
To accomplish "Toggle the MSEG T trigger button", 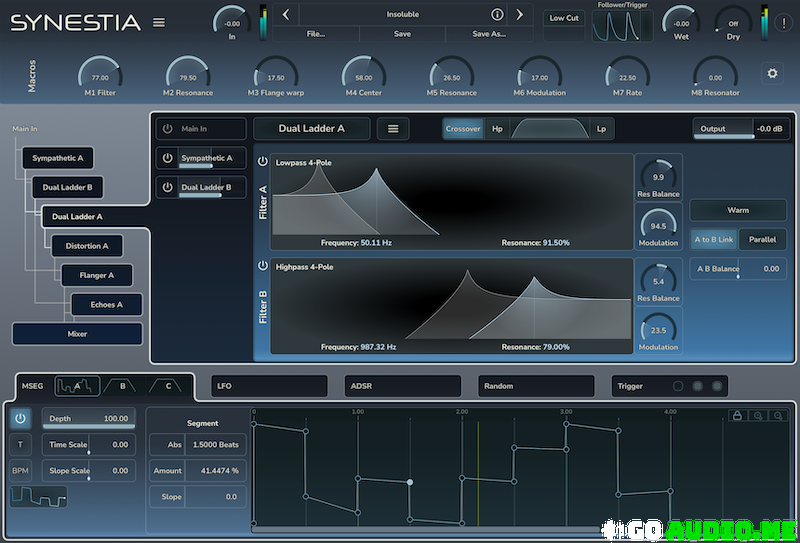I will point(20,445).
